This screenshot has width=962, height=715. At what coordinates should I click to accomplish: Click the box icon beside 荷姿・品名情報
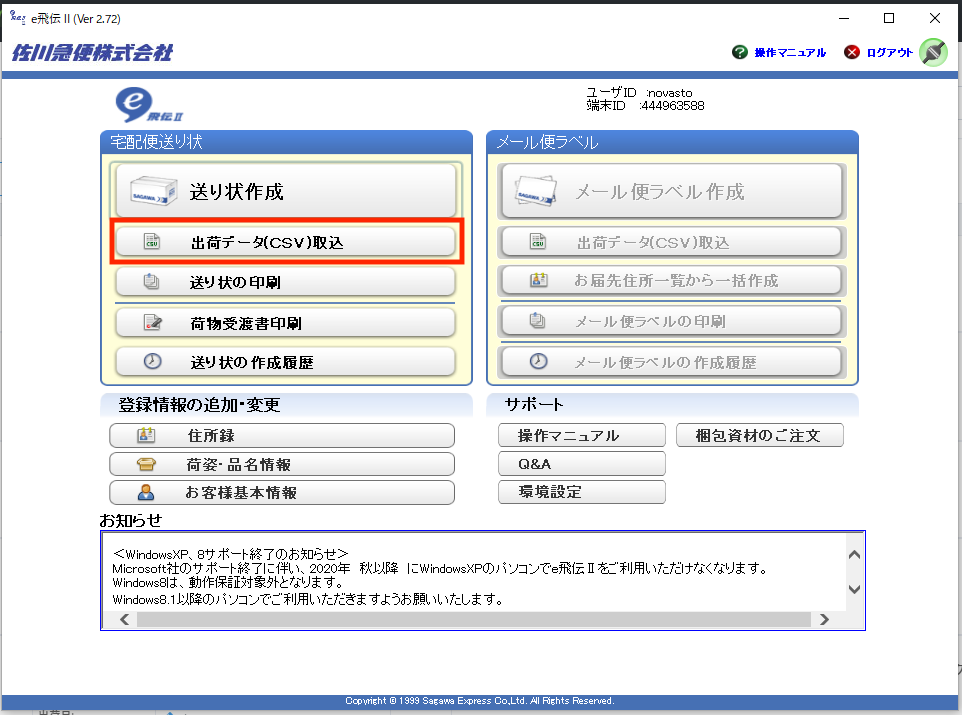[x=146, y=465]
